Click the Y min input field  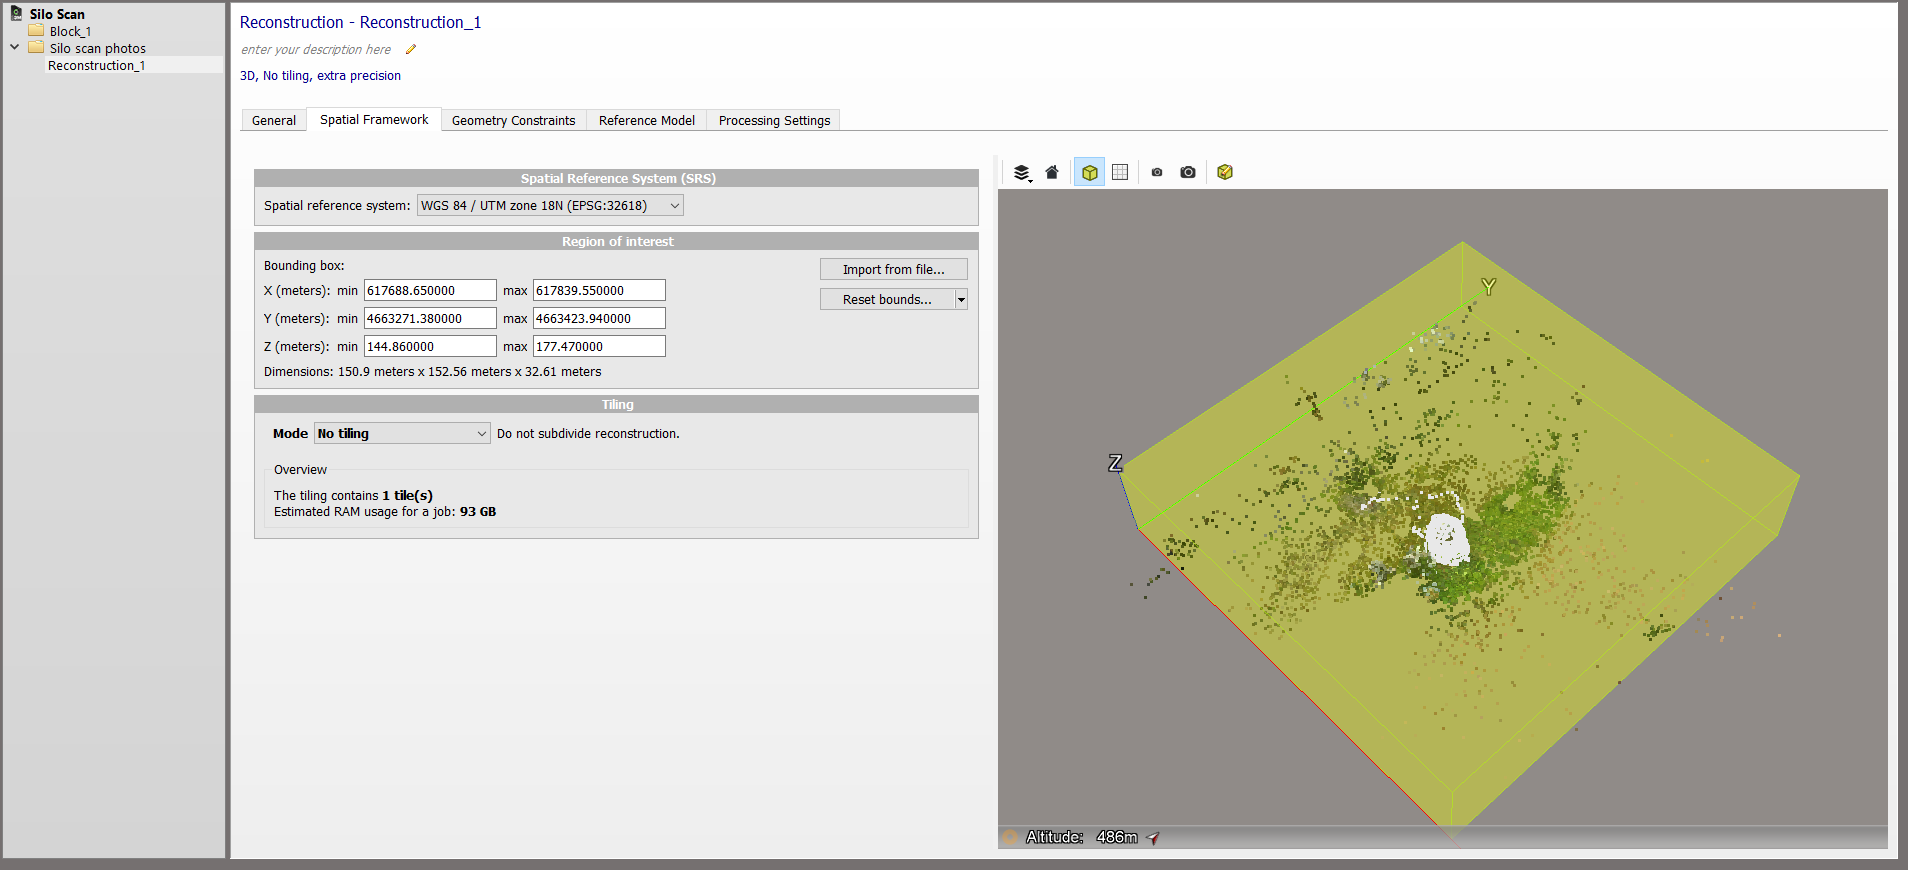click(430, 318)
